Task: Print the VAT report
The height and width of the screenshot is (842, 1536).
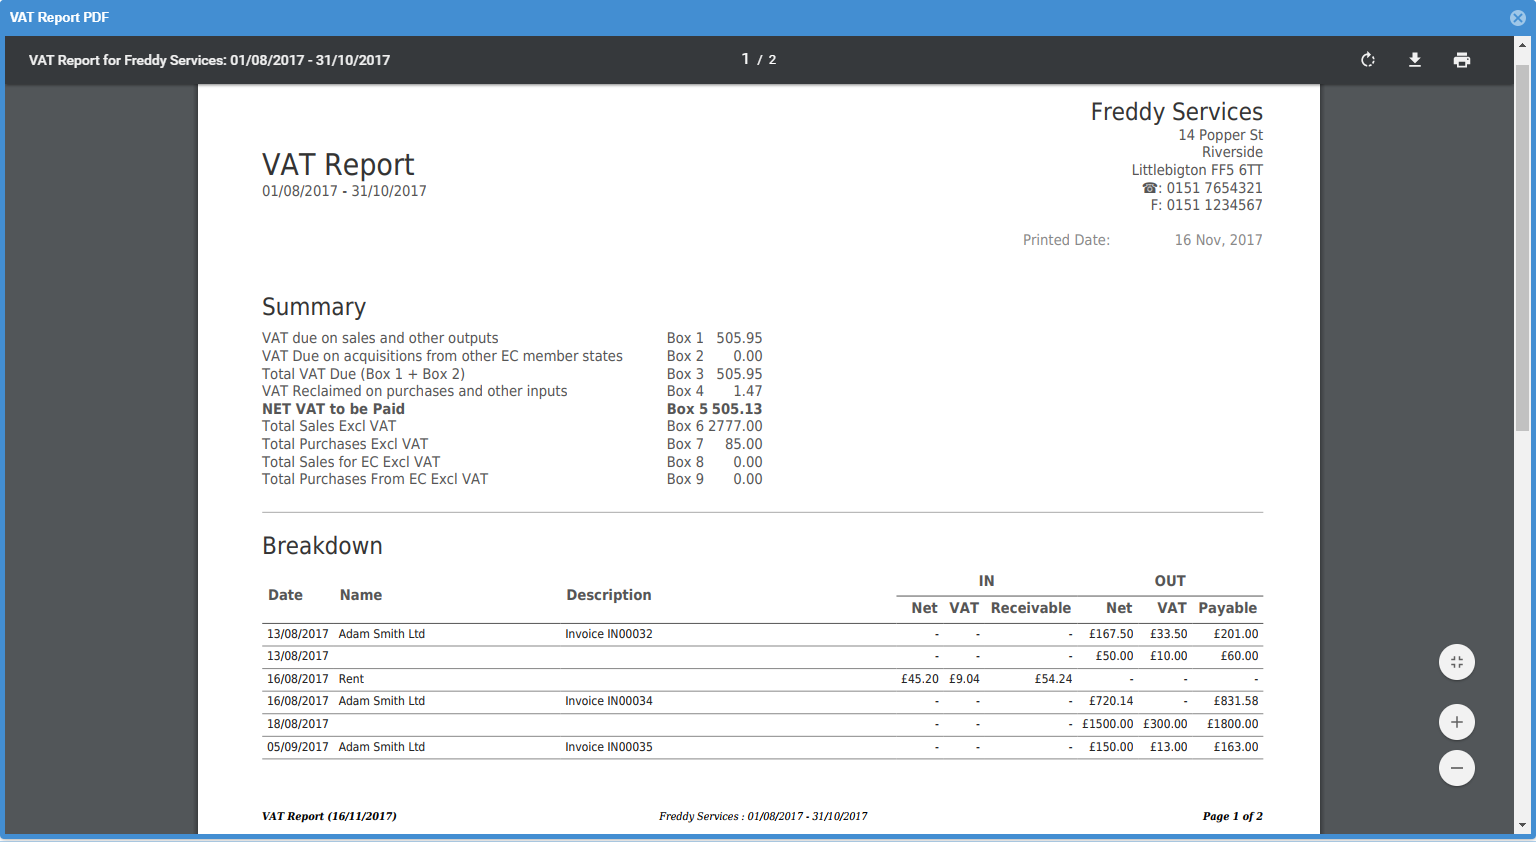Action: coord(1462,60)
